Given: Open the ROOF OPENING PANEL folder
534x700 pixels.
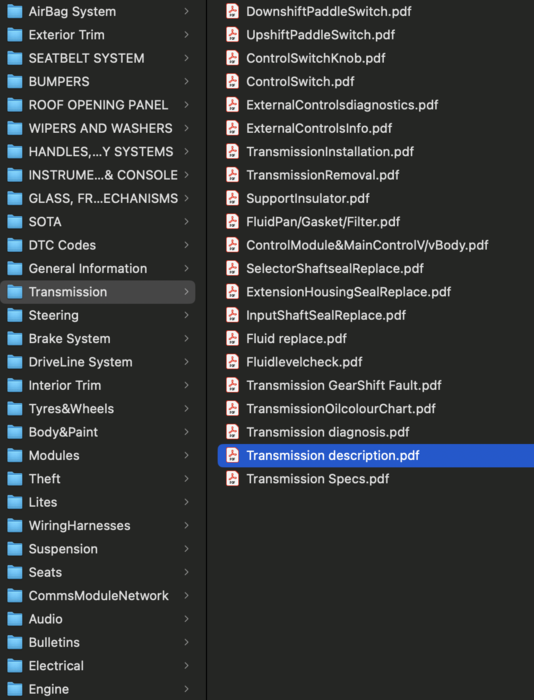Looking at the screenshot, I should pos(98,105).
